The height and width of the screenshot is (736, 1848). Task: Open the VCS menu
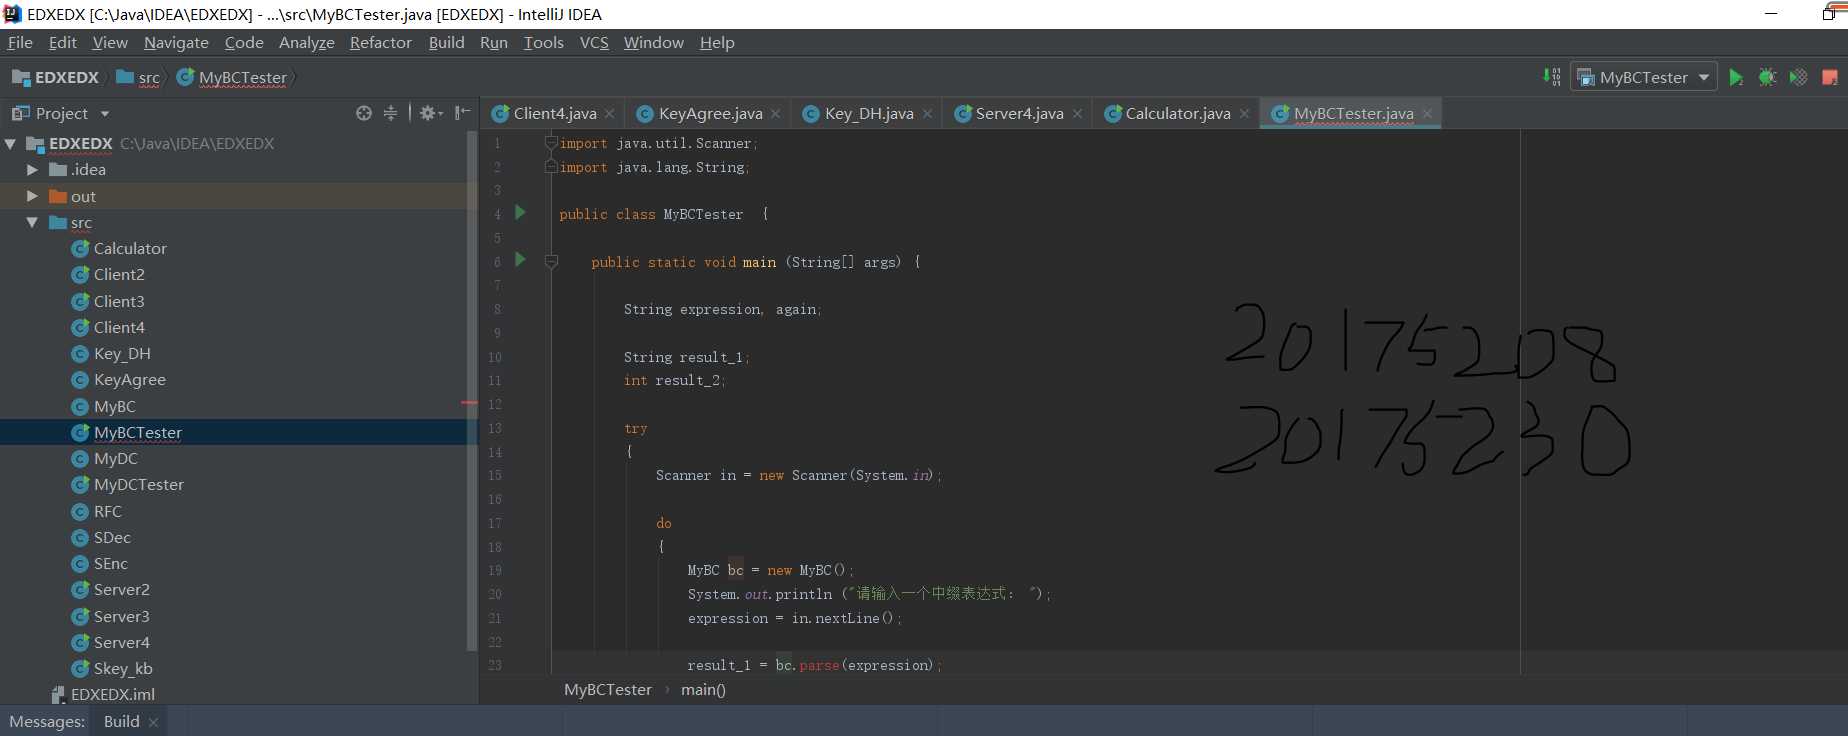pos(594,42)
